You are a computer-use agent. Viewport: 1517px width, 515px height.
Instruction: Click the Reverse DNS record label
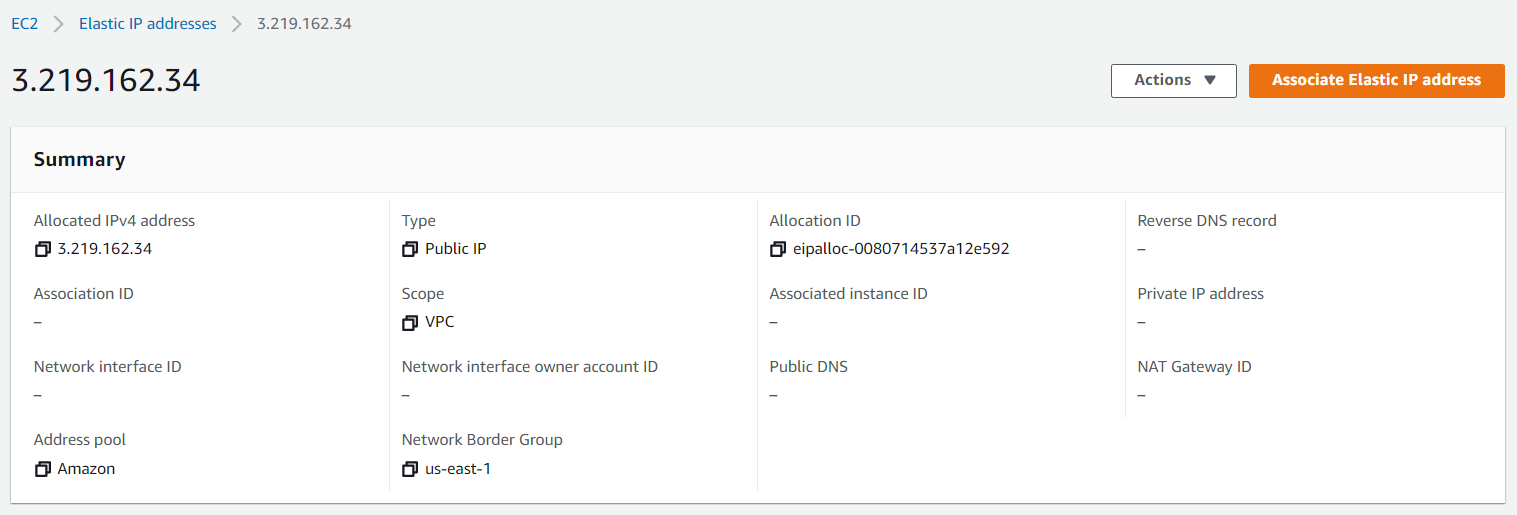1207,221
